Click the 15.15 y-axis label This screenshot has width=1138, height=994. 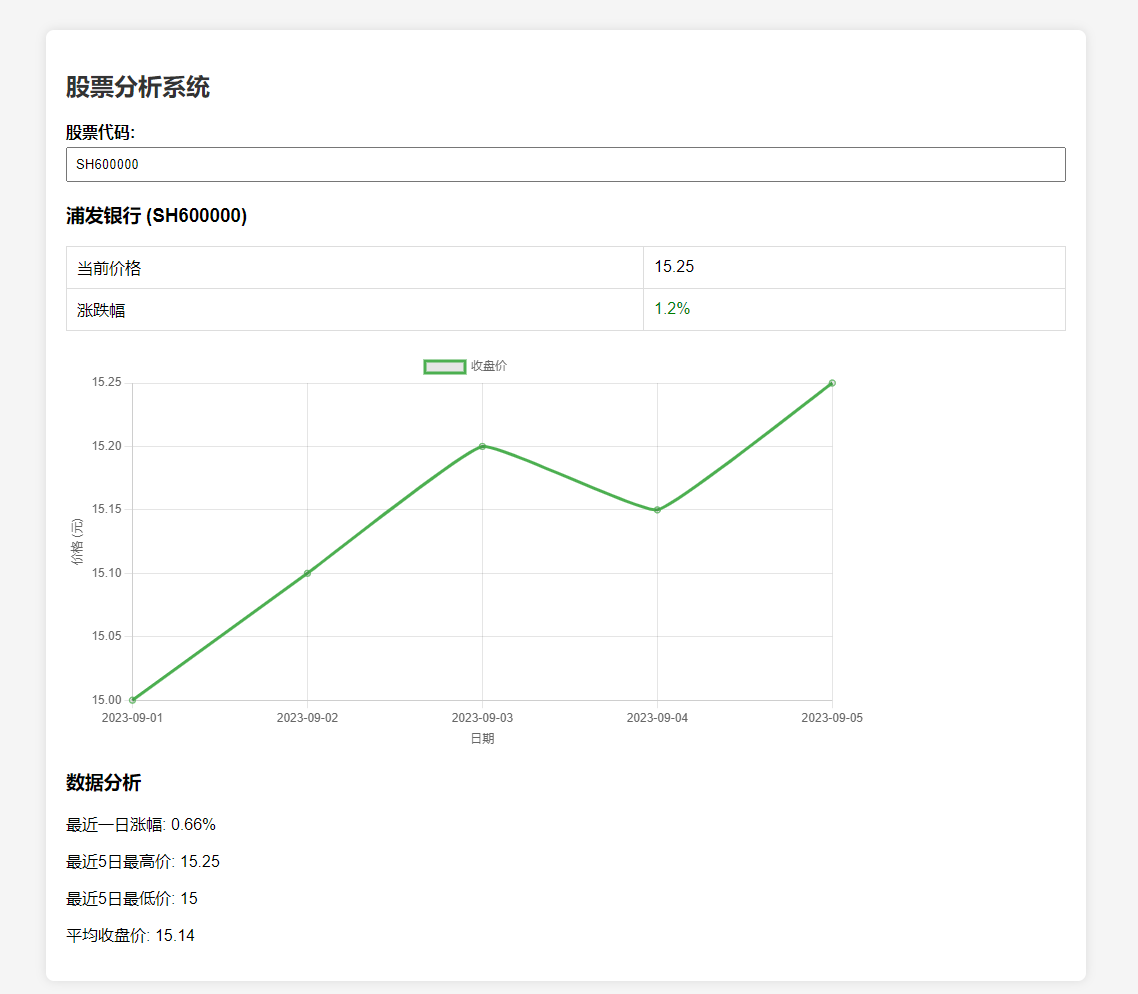107,509
